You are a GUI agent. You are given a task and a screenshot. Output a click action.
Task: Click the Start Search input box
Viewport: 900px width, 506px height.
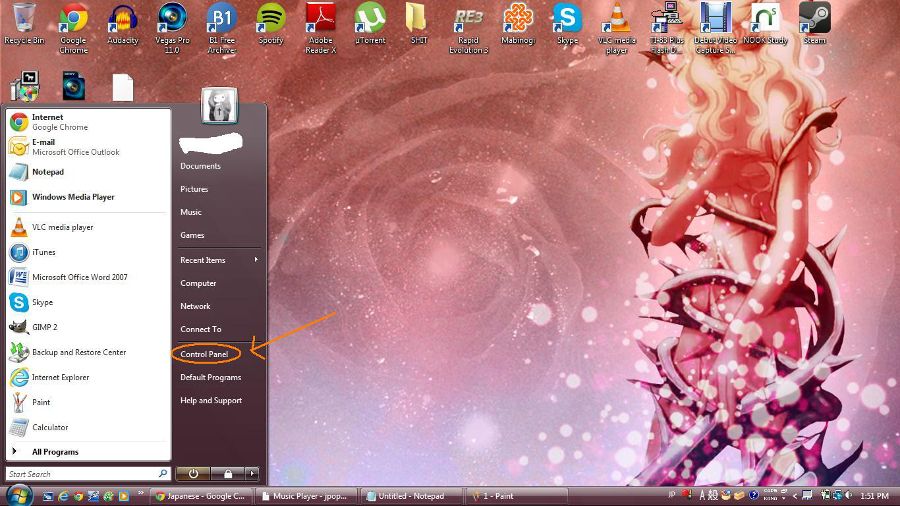click(x=82, y=474)
